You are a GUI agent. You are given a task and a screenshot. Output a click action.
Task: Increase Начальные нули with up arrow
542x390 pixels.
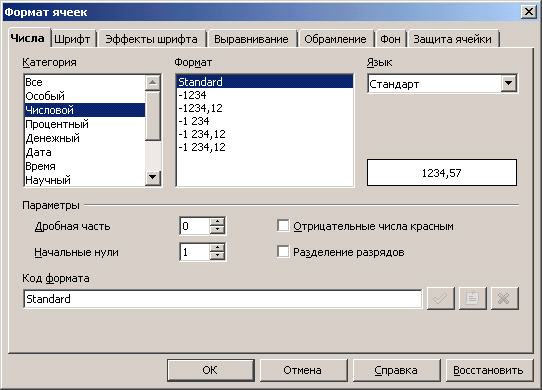pyautogui.click(x=217, y=248)
